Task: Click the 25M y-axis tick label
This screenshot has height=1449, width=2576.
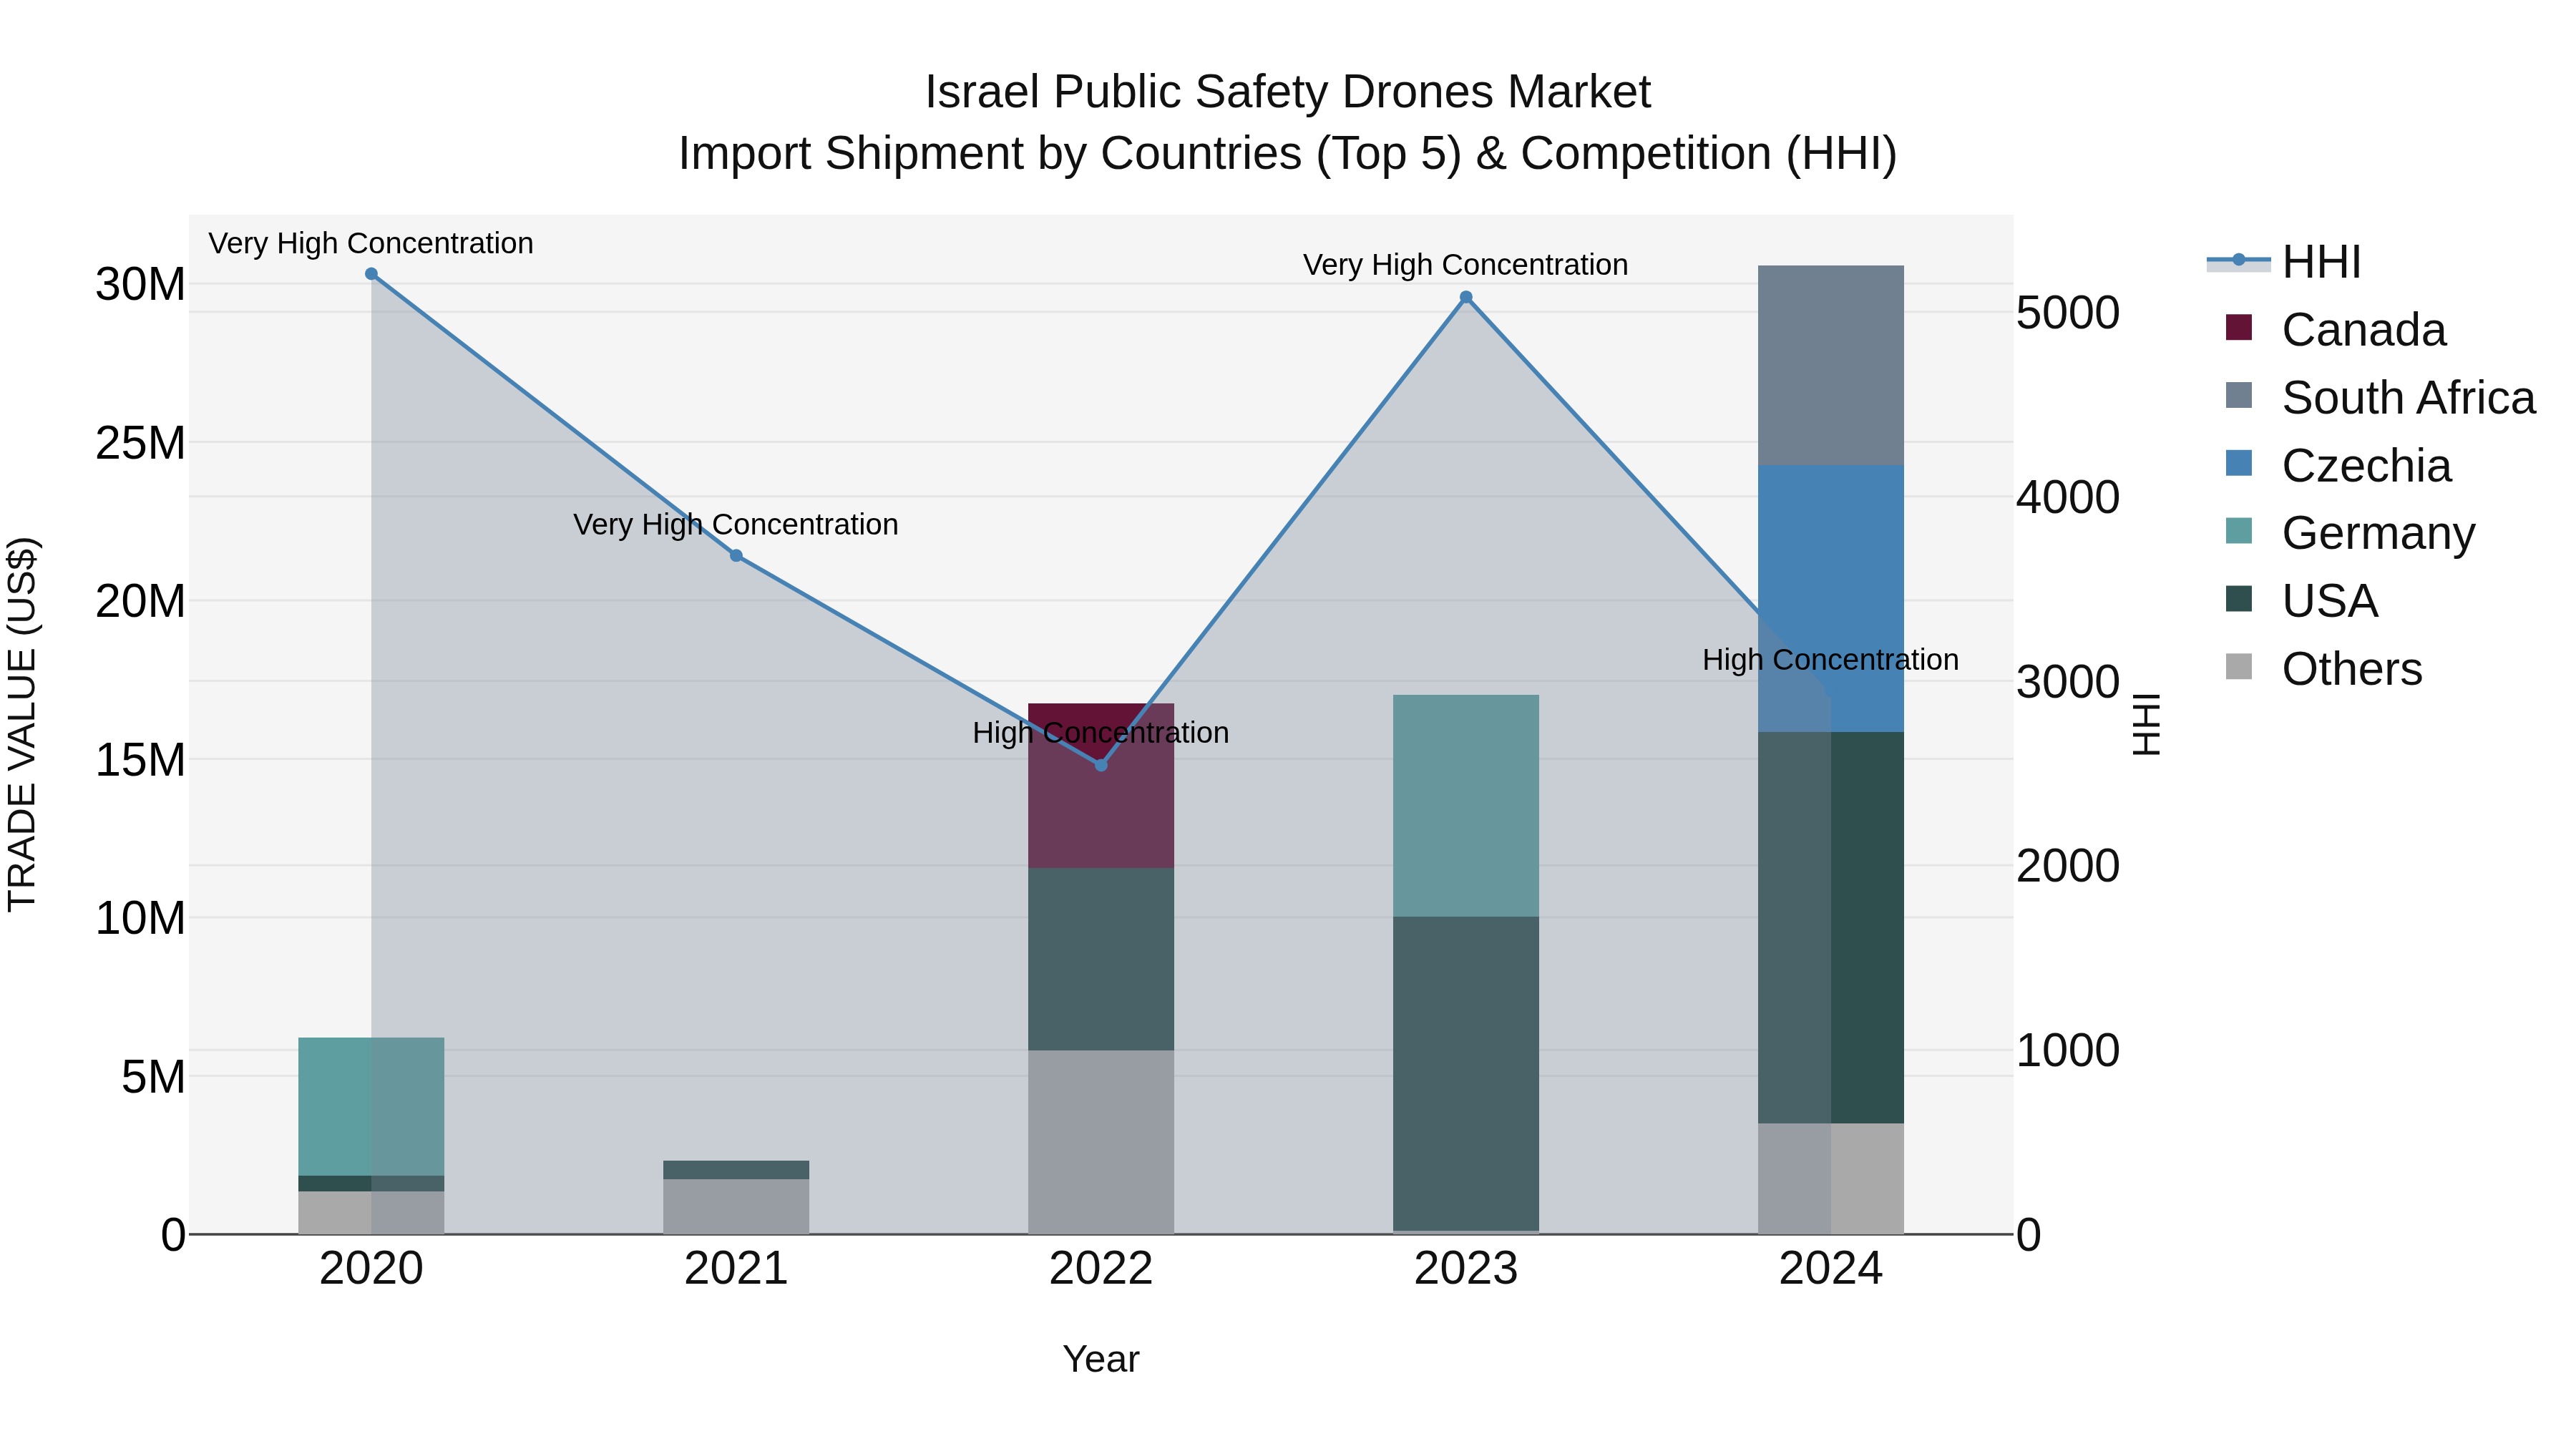Action: coord(140,443)
